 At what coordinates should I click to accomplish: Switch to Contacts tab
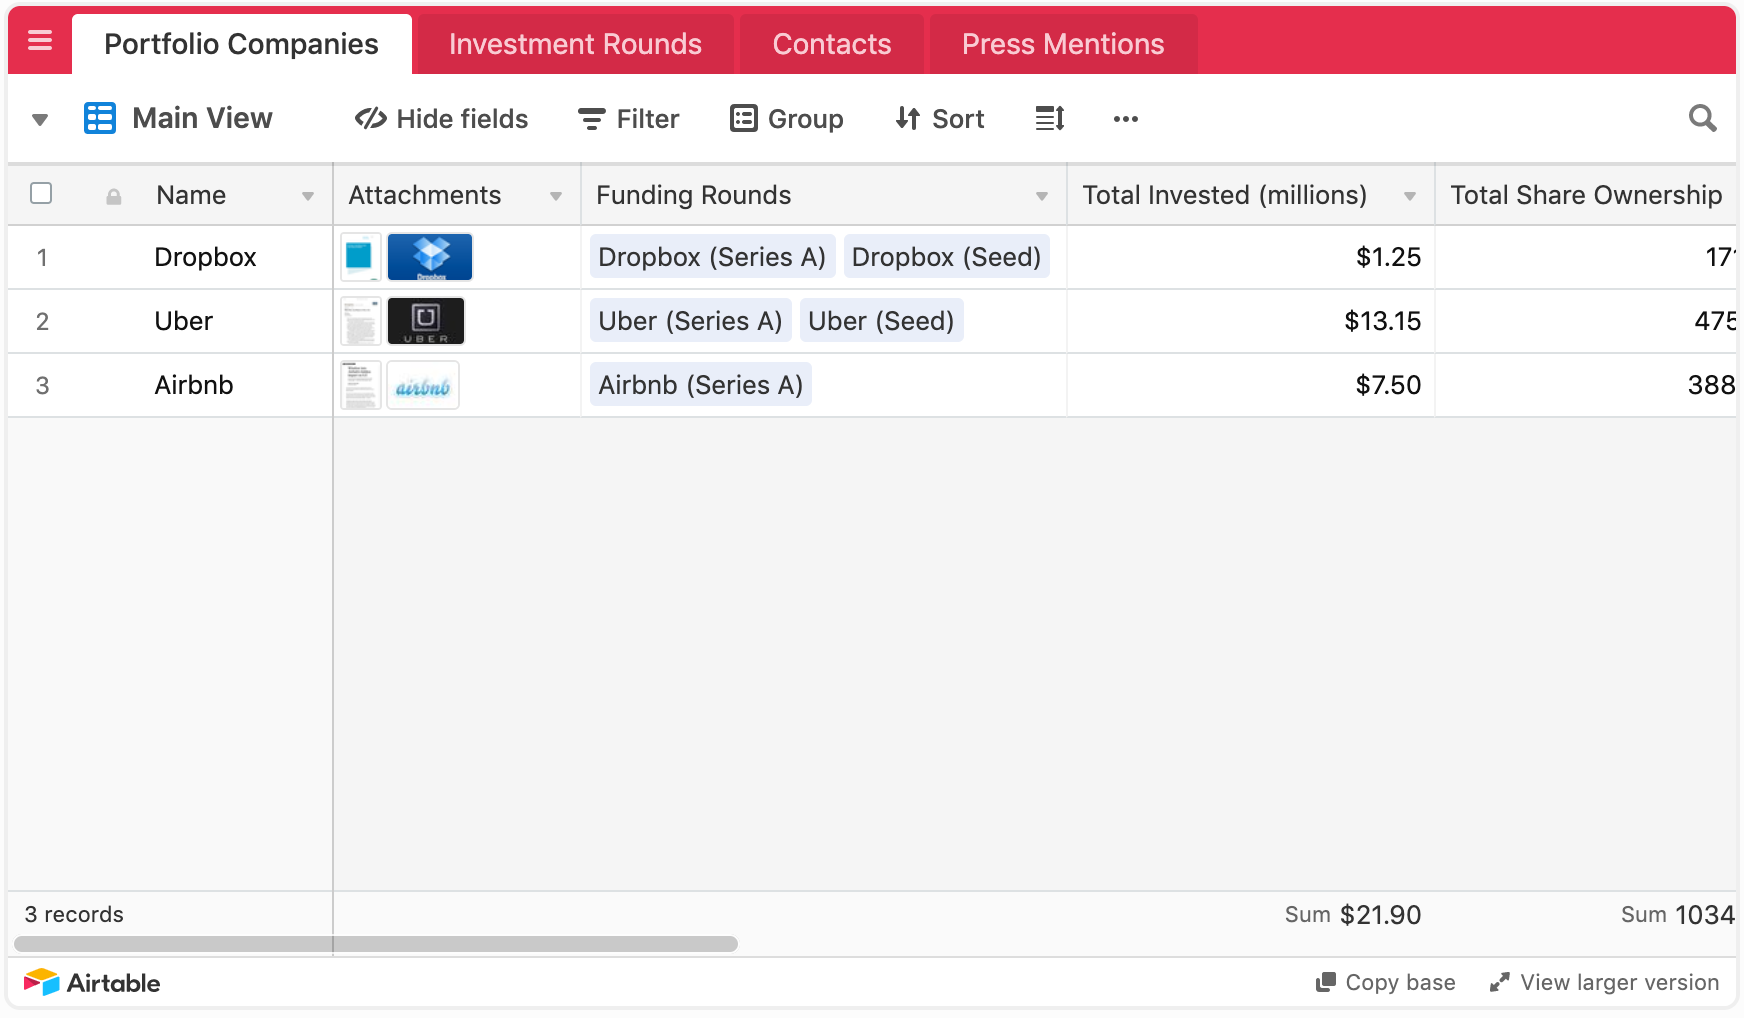click(832, 44)
